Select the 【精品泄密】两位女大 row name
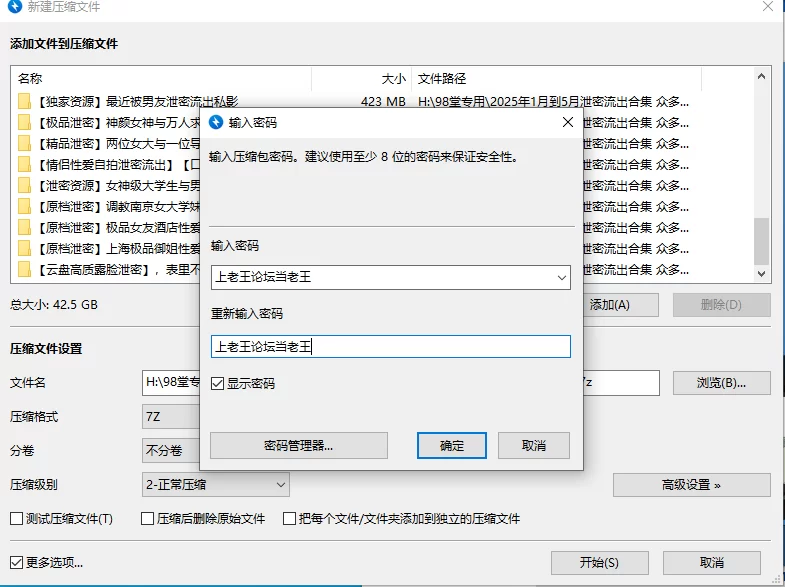This screenshot has width=785, height=587. point(118,144)
